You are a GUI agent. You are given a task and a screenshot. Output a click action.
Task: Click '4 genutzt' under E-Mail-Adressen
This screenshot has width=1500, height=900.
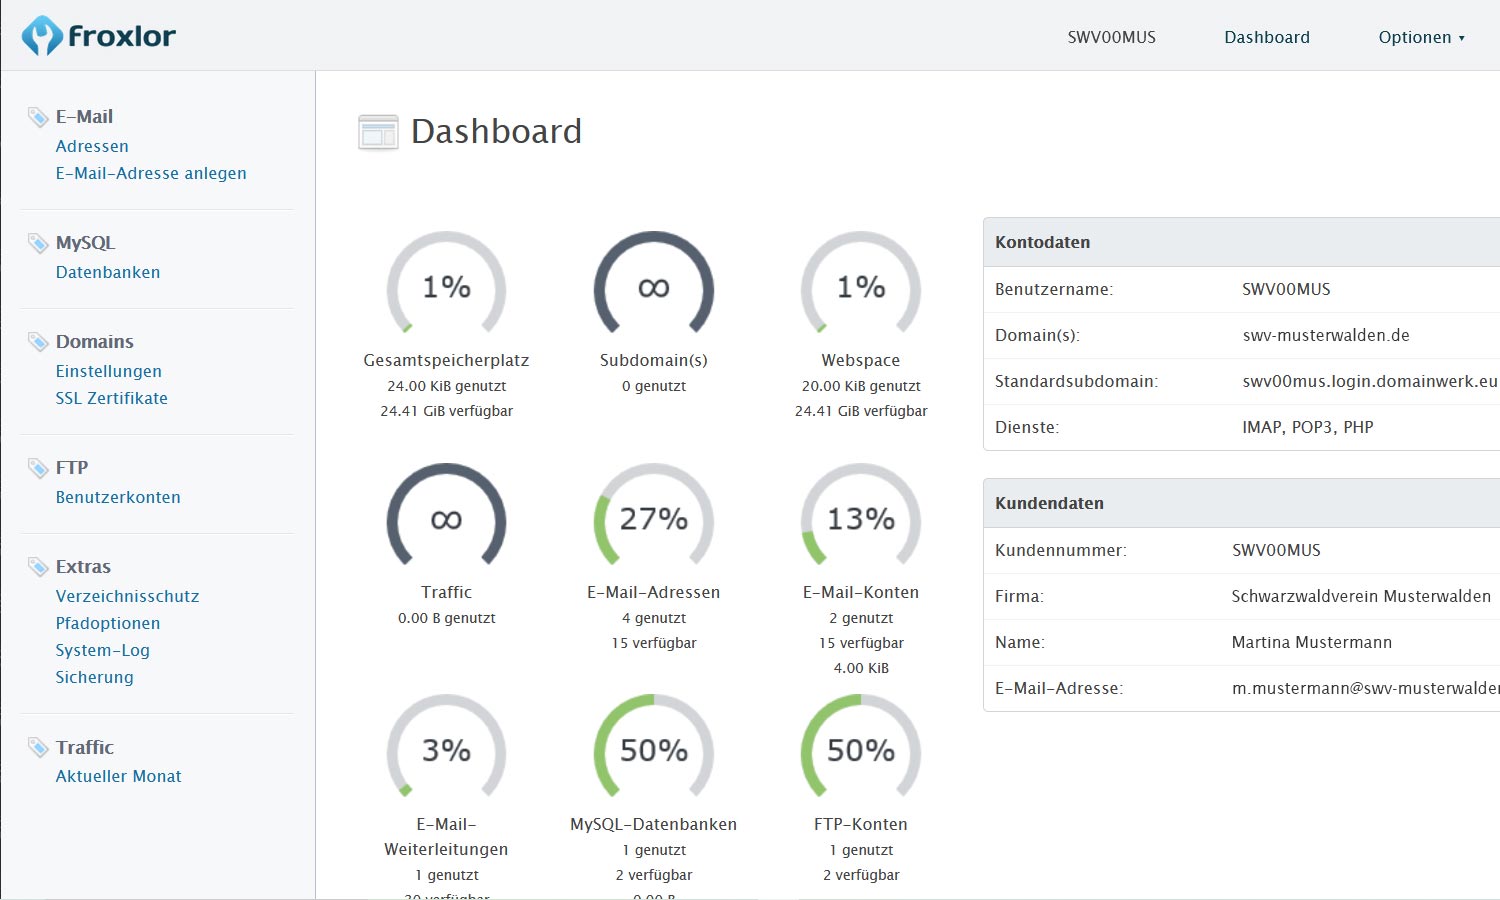coord(654,618)
